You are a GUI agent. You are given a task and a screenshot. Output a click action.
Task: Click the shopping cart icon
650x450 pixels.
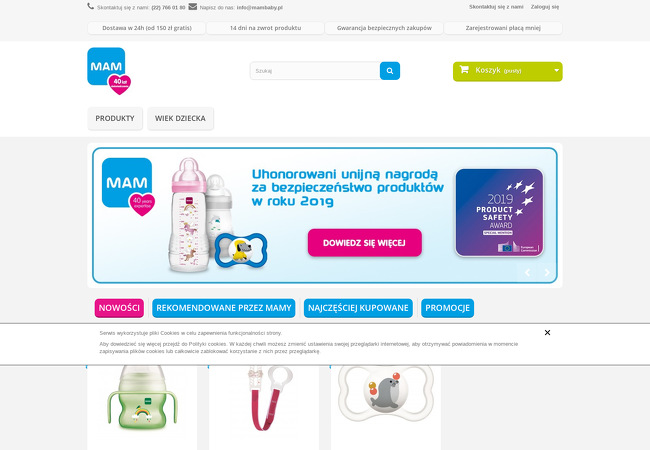pyautogui.click(x=464, y=70)
